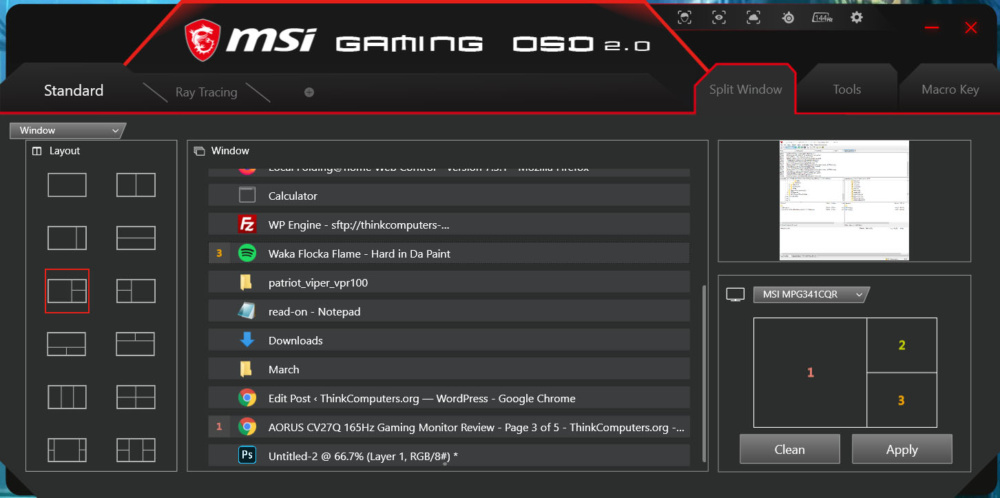This screenshot has width=1000, height=498.
Task: Click the cloud capture frame icon
Action: point(753,18)
